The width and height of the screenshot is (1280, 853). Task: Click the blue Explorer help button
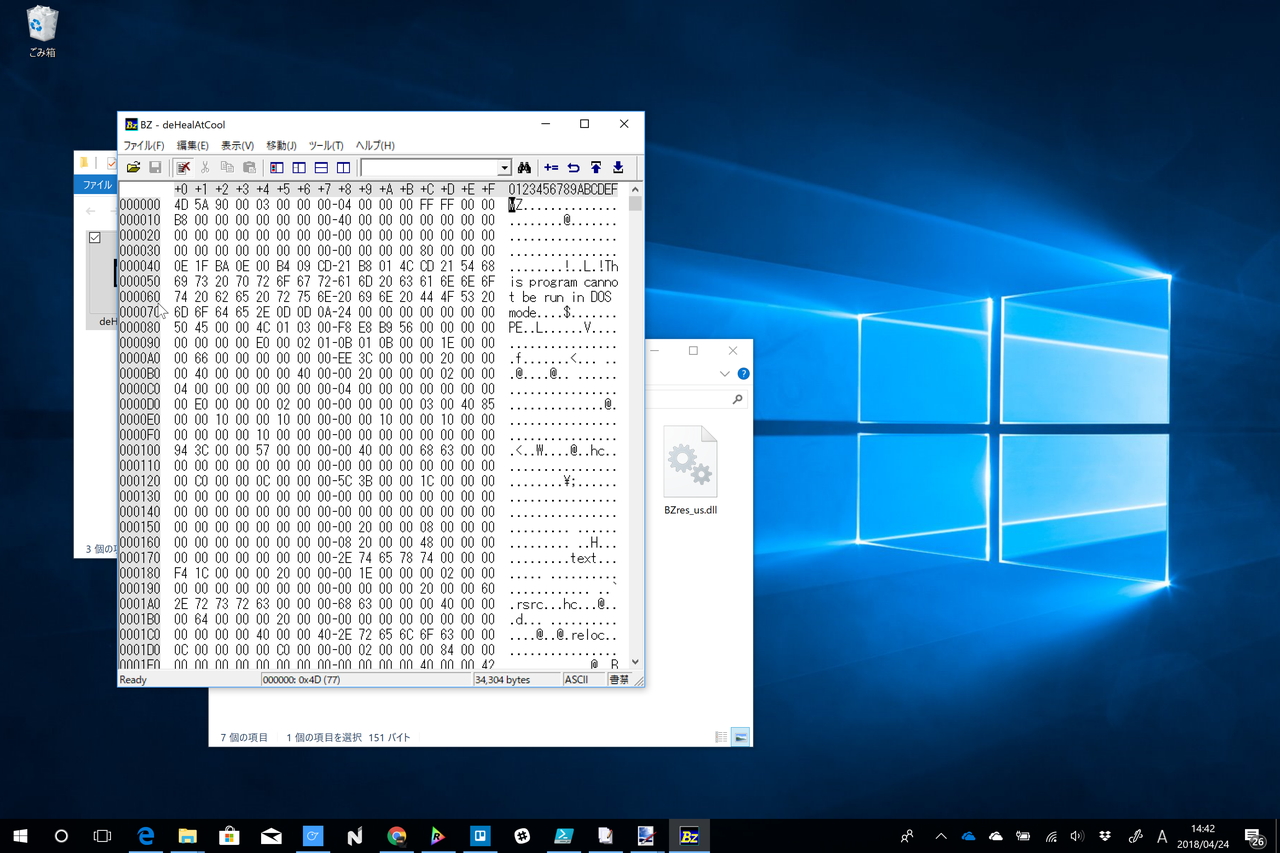click(x=743, y=374)
